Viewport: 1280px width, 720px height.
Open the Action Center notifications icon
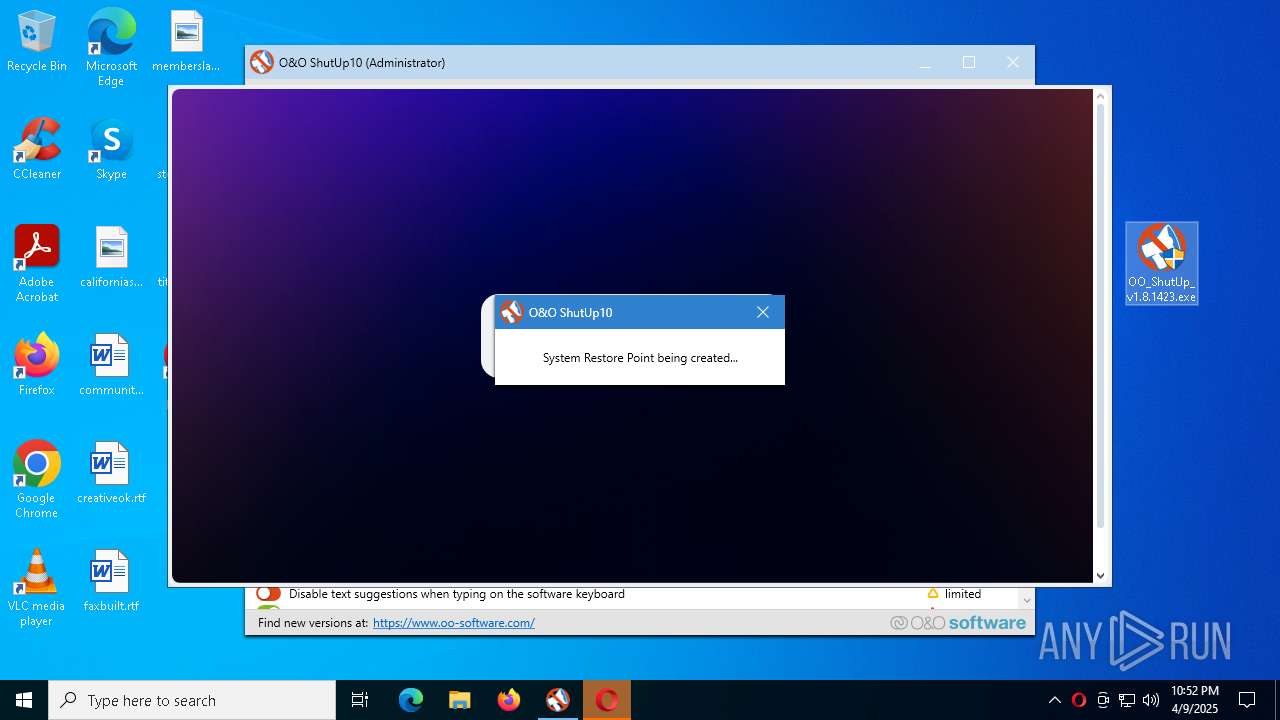(x=1247, y=700)
